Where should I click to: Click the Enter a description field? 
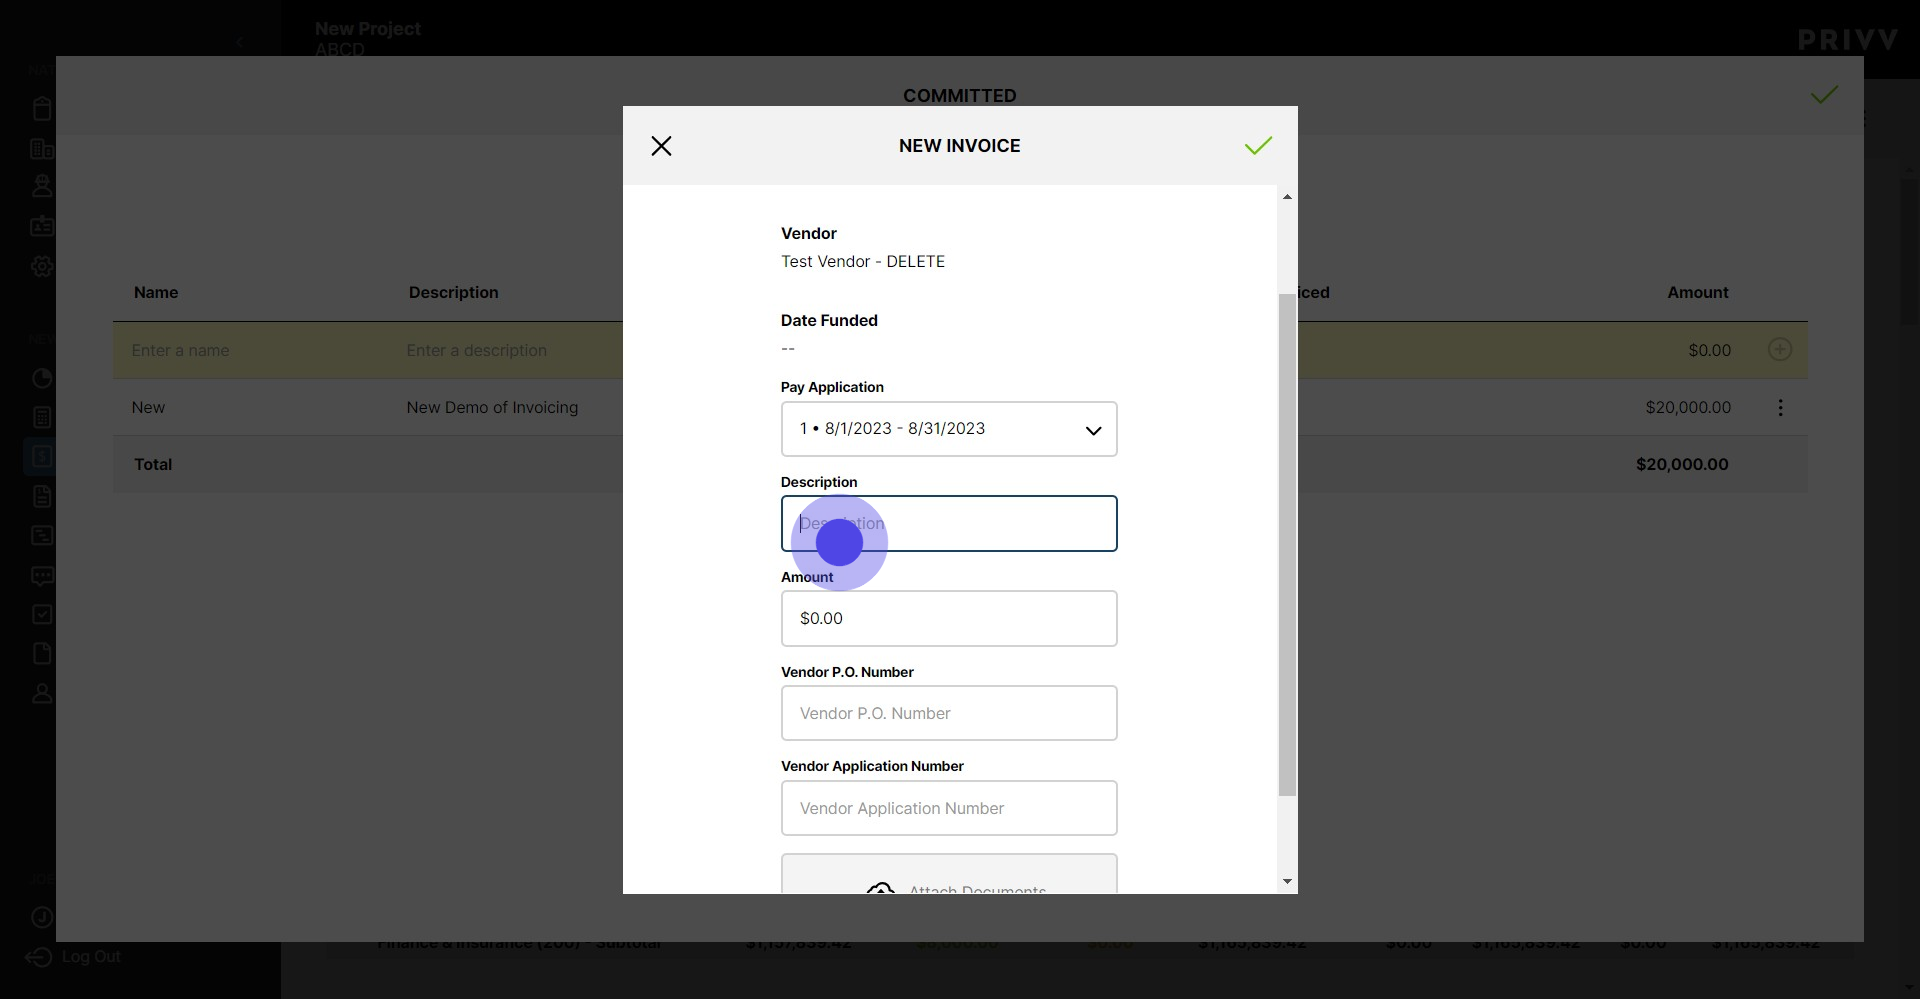[x=477, y=351]
